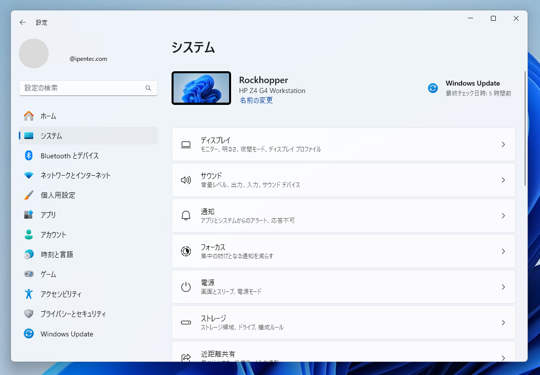Screen dimensions: 540x375
Task: Select アプリ in the sidebar
Action: click(88, 215)
